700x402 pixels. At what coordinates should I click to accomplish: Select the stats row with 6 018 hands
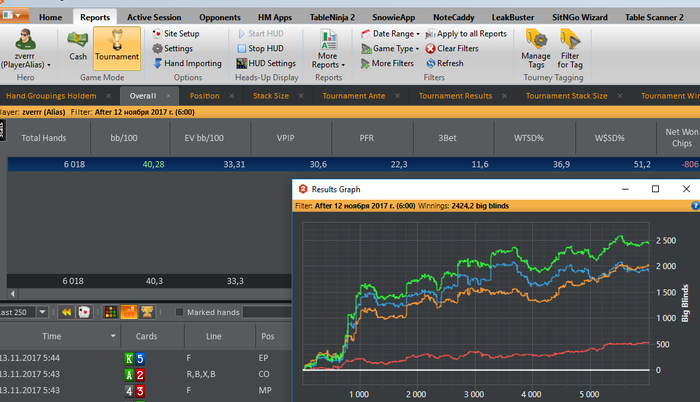click(x=354, y=164)
